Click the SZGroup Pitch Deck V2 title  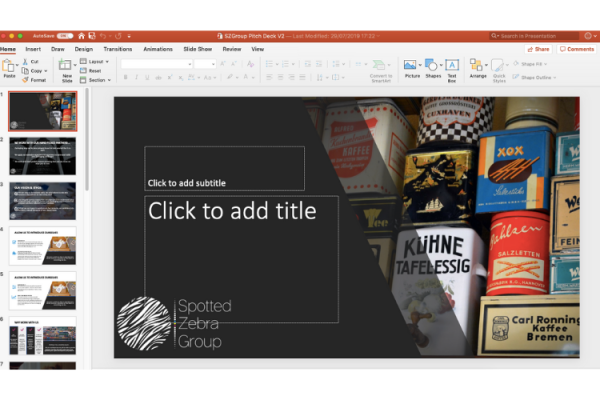(x=254, y=36)
